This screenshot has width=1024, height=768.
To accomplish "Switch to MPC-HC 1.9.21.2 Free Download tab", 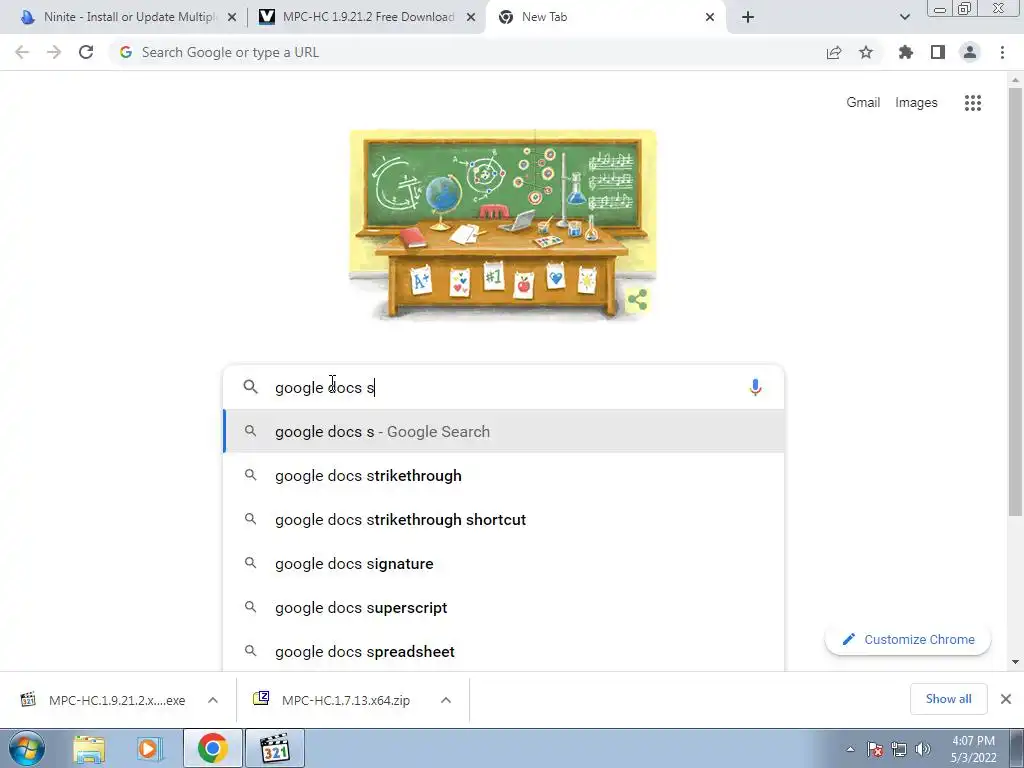I will point(367,17).
